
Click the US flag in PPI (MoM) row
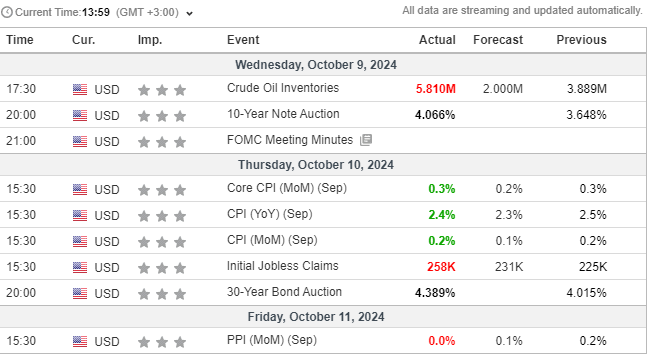click(x=80, y=341)
